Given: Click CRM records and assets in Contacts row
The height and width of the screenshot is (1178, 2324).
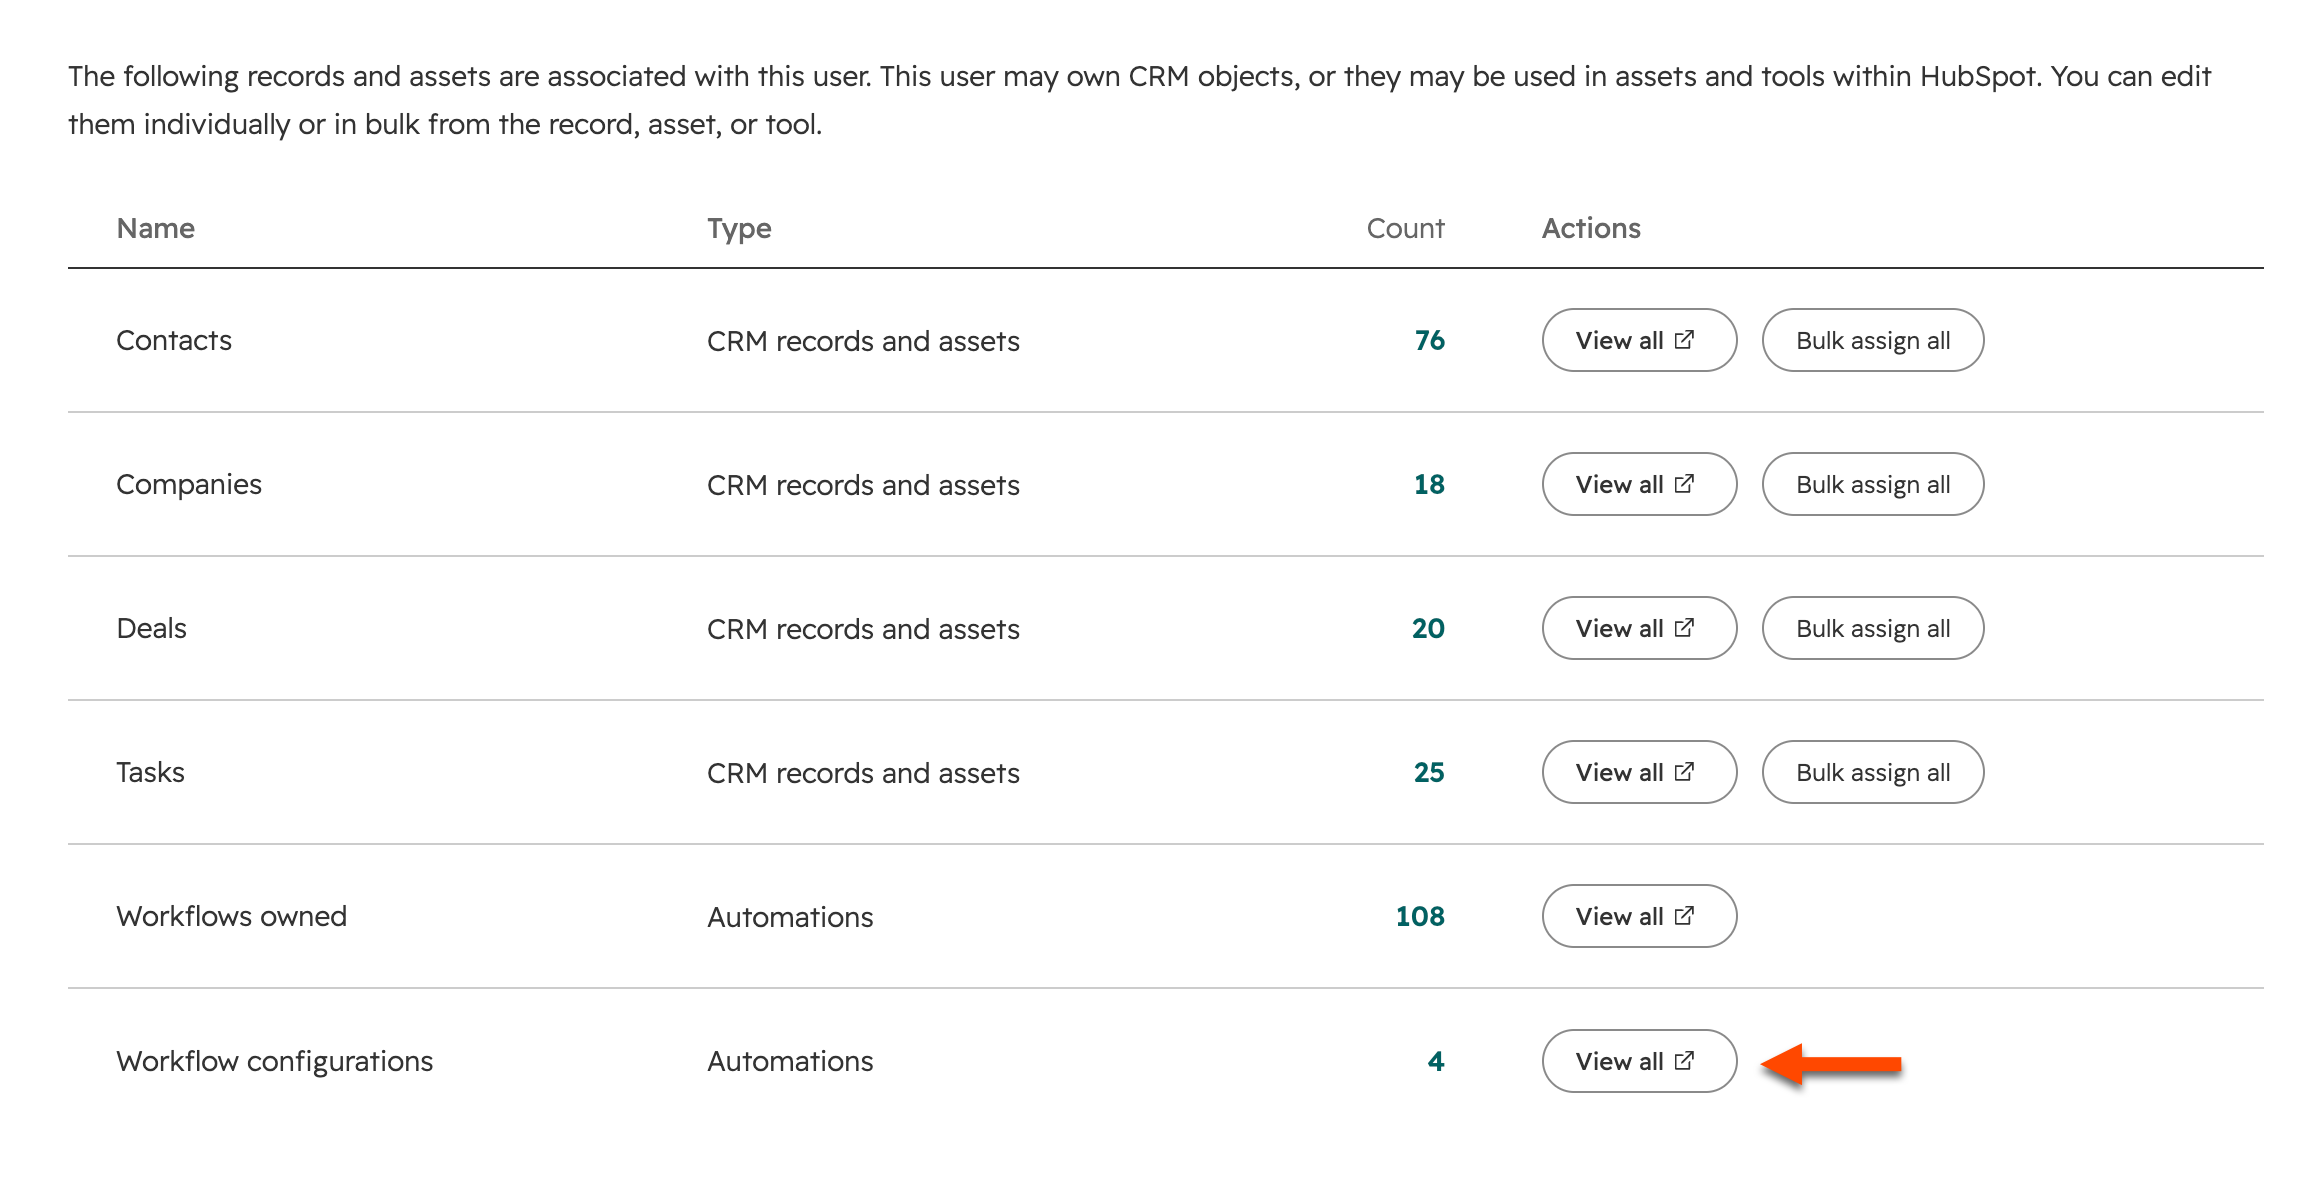Looking at the screenshot, I should [x=863, y=341].
